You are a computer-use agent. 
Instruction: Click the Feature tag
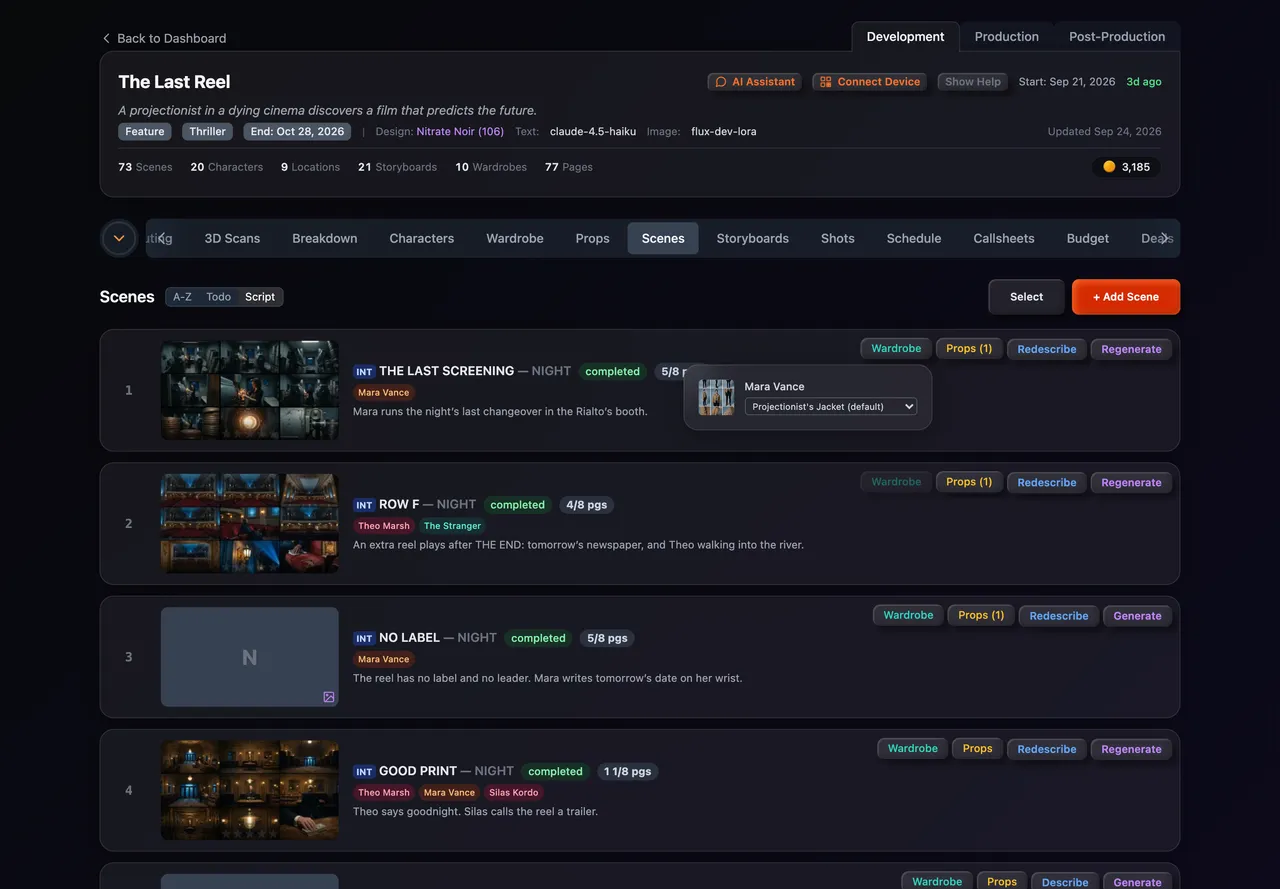(x=145, y=131)
